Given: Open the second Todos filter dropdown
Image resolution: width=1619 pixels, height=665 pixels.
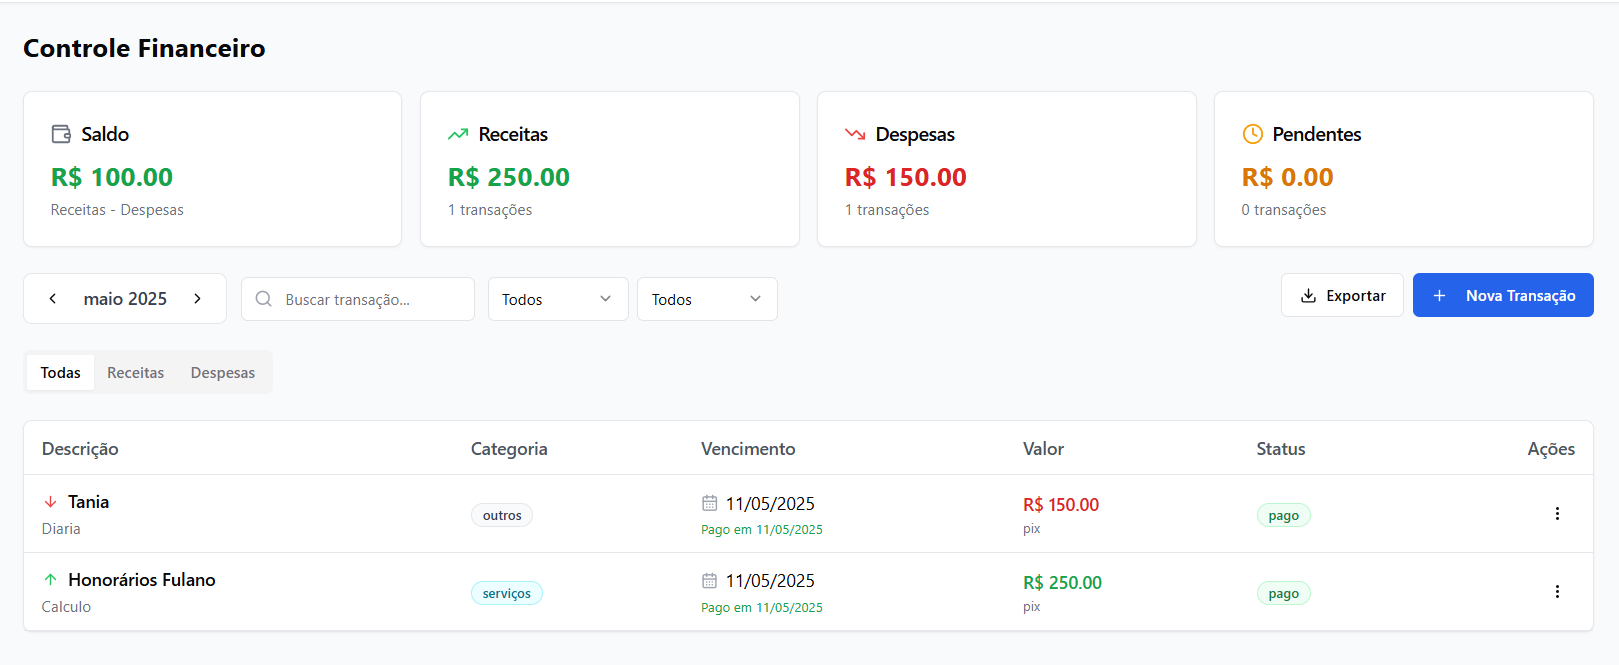Looking at the screenshot, I should (707, 299).
